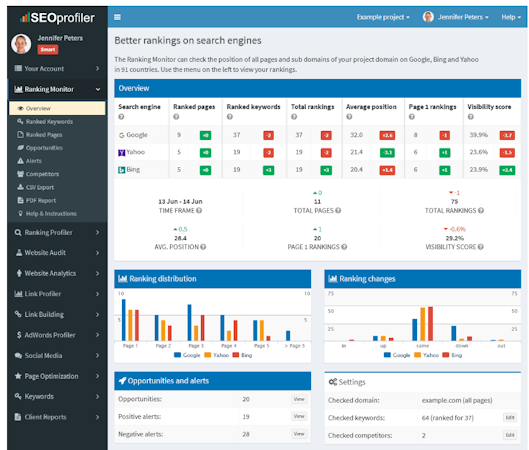Viewport: 529px width, 450px height.
Task: Expand the Link Building chevron
Action: click(x=98, y=314)
